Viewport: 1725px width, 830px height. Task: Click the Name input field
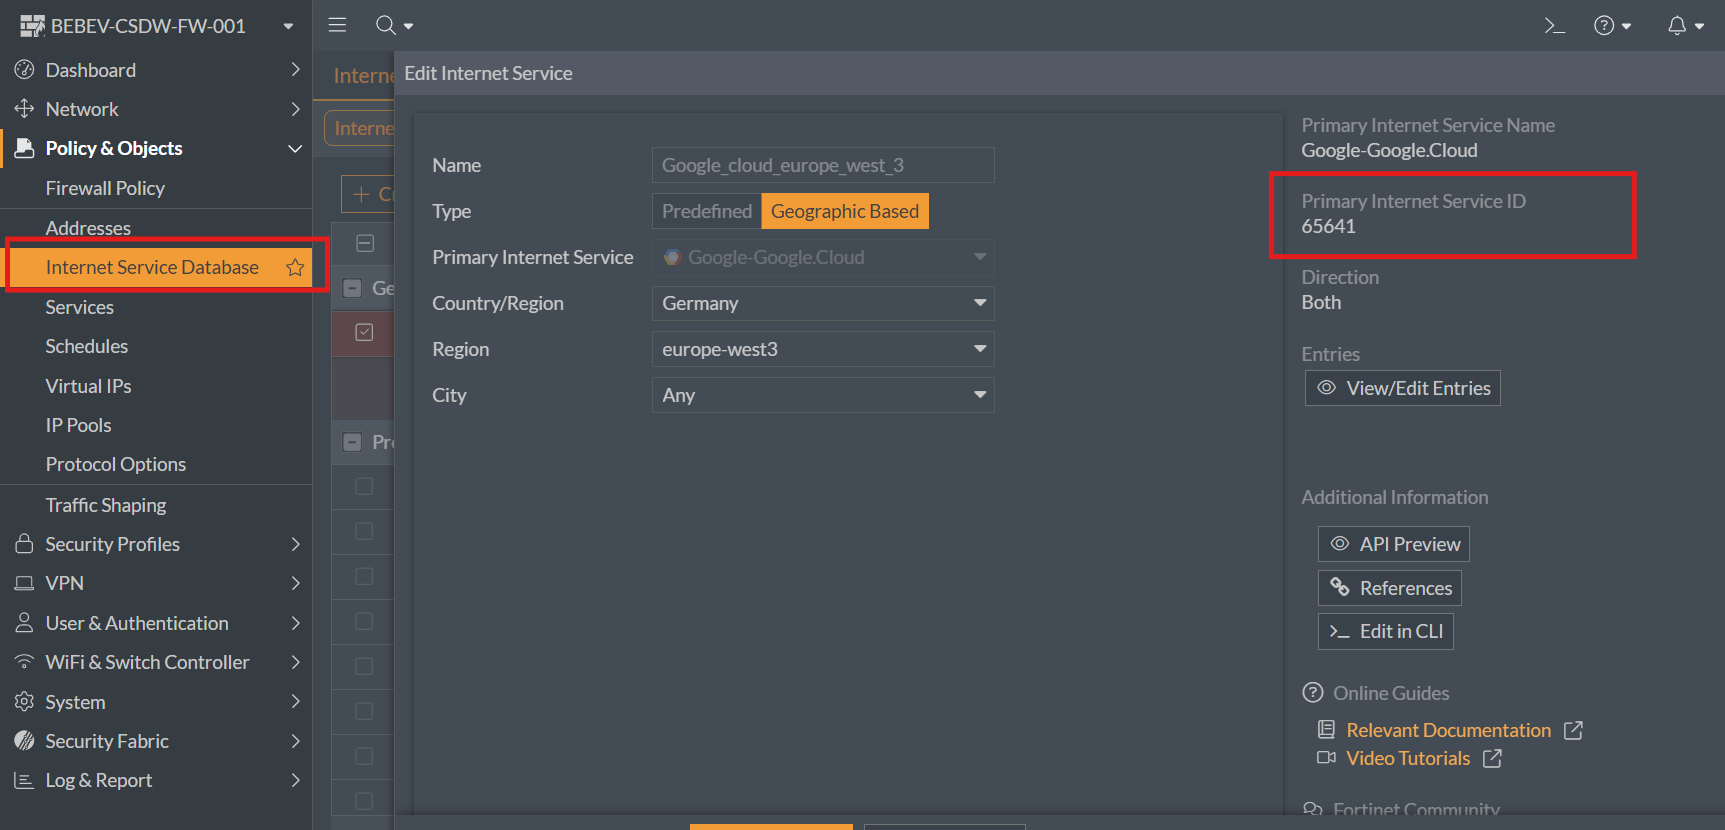pyautogui.click(x=823, y=165)
